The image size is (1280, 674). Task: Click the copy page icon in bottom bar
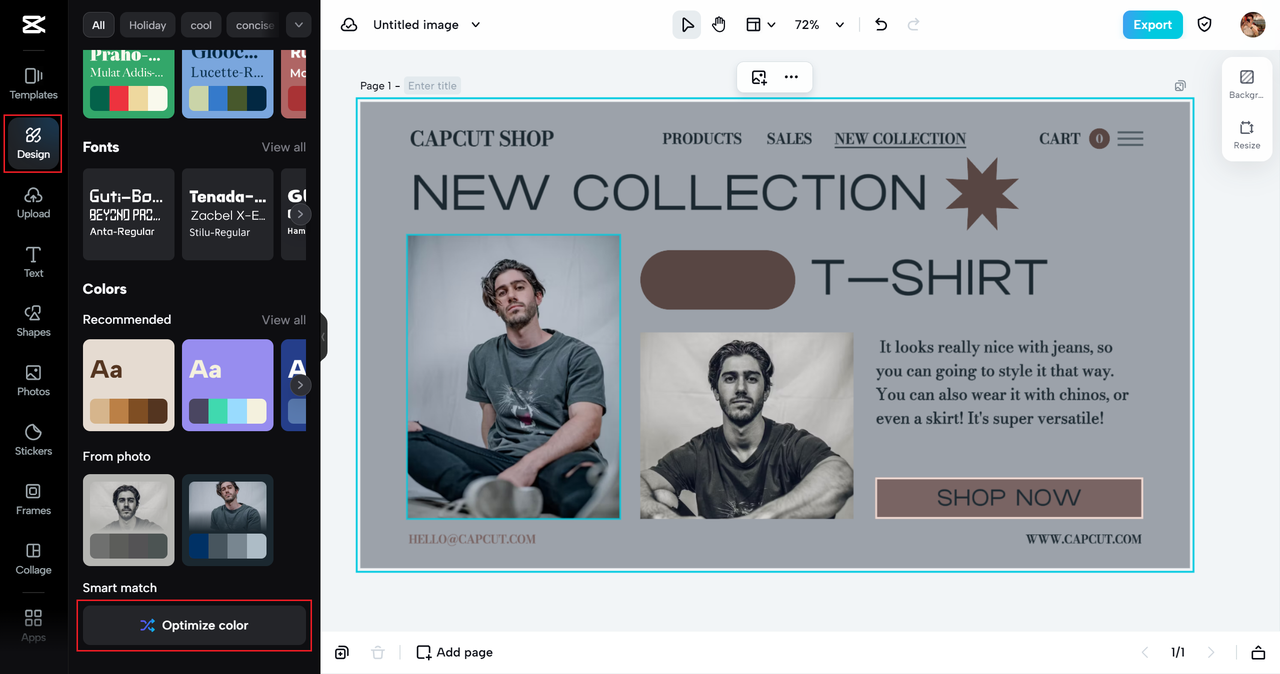click(342, 652)
